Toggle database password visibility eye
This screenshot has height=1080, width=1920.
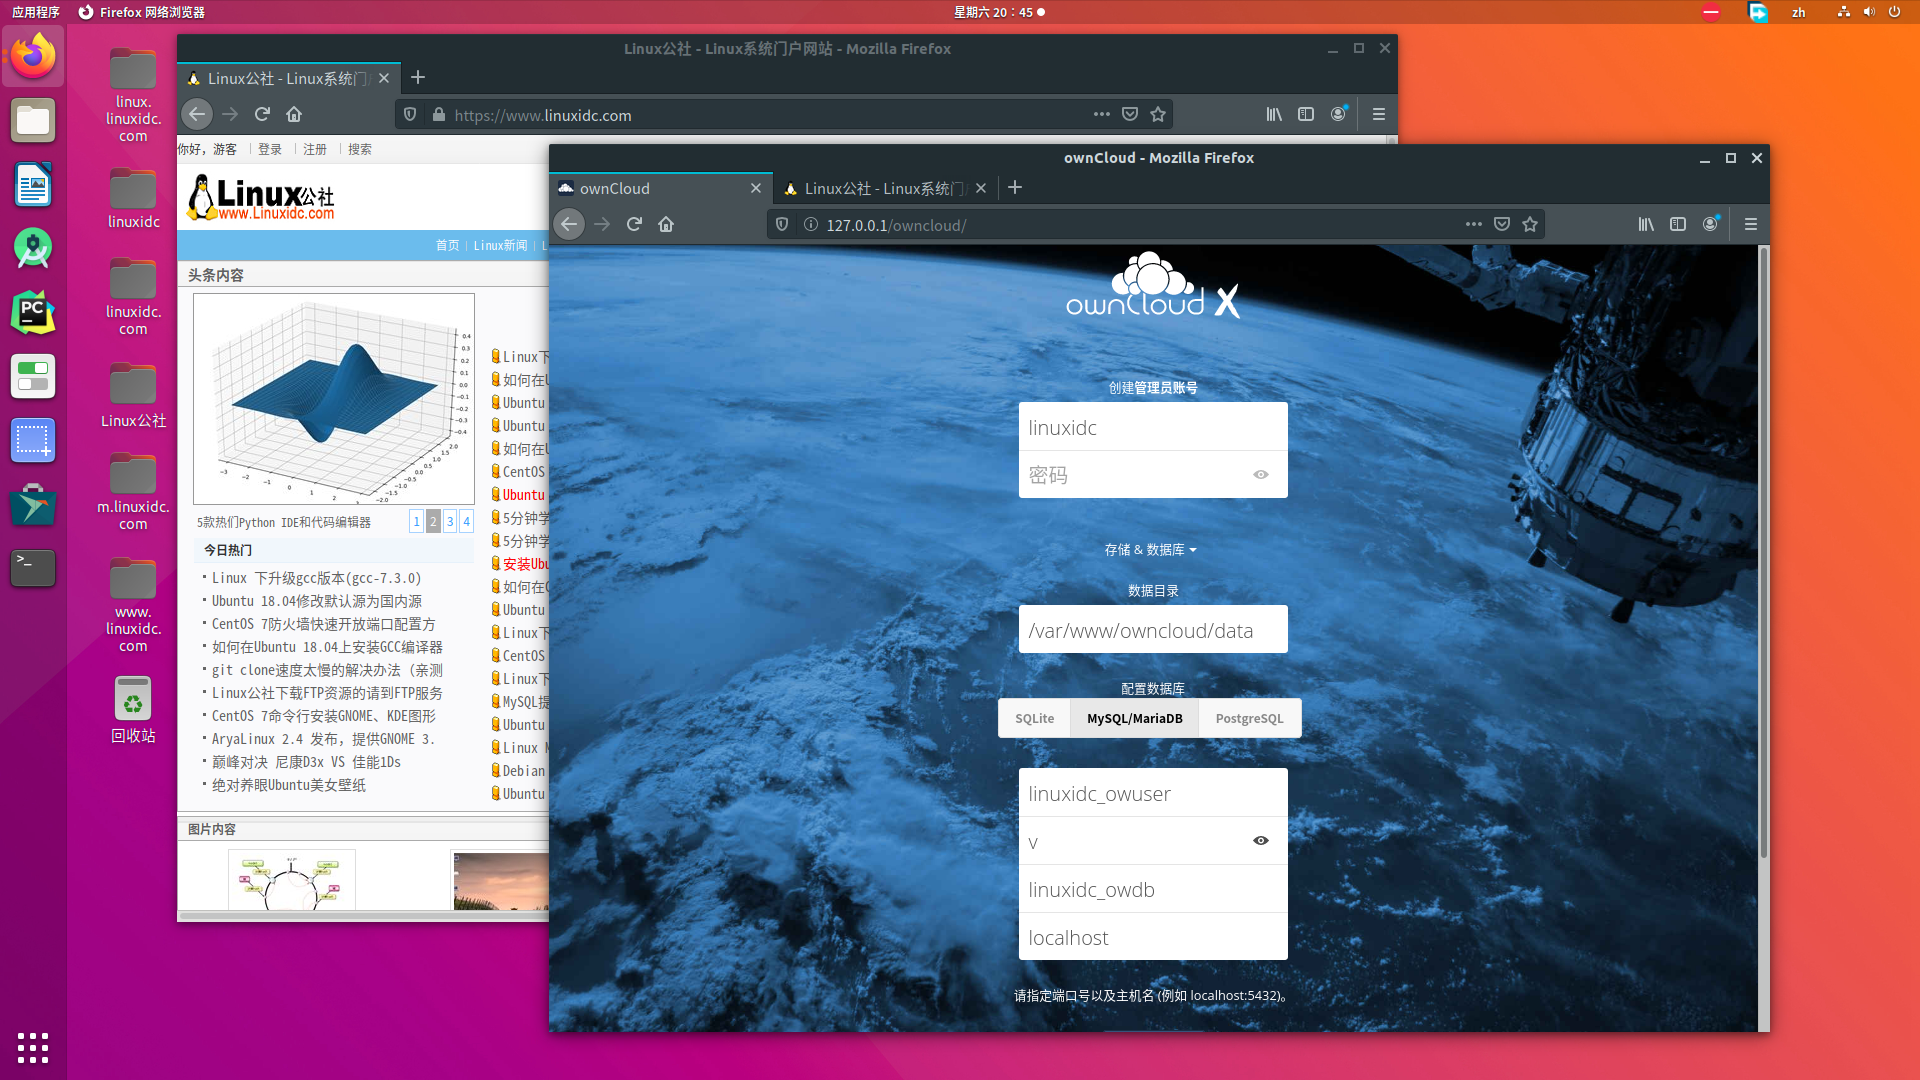pyautogui.click(x=1260, y=841)
